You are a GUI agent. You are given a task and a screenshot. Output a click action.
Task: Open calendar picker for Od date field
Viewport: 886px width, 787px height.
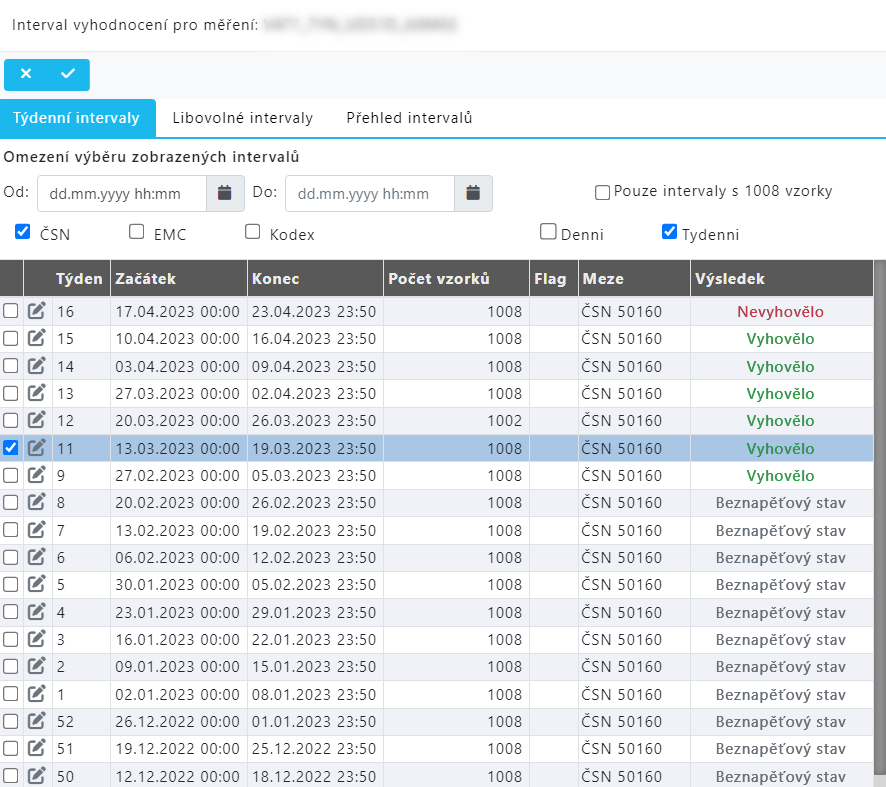click(x=225, y=193)
